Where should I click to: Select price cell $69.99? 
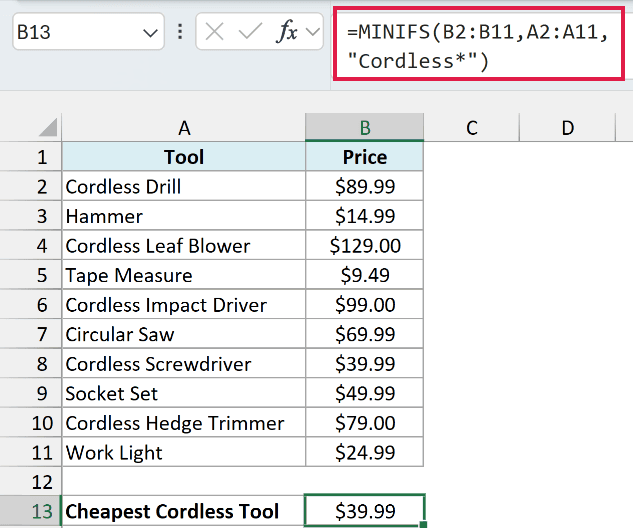click(365, 334)
